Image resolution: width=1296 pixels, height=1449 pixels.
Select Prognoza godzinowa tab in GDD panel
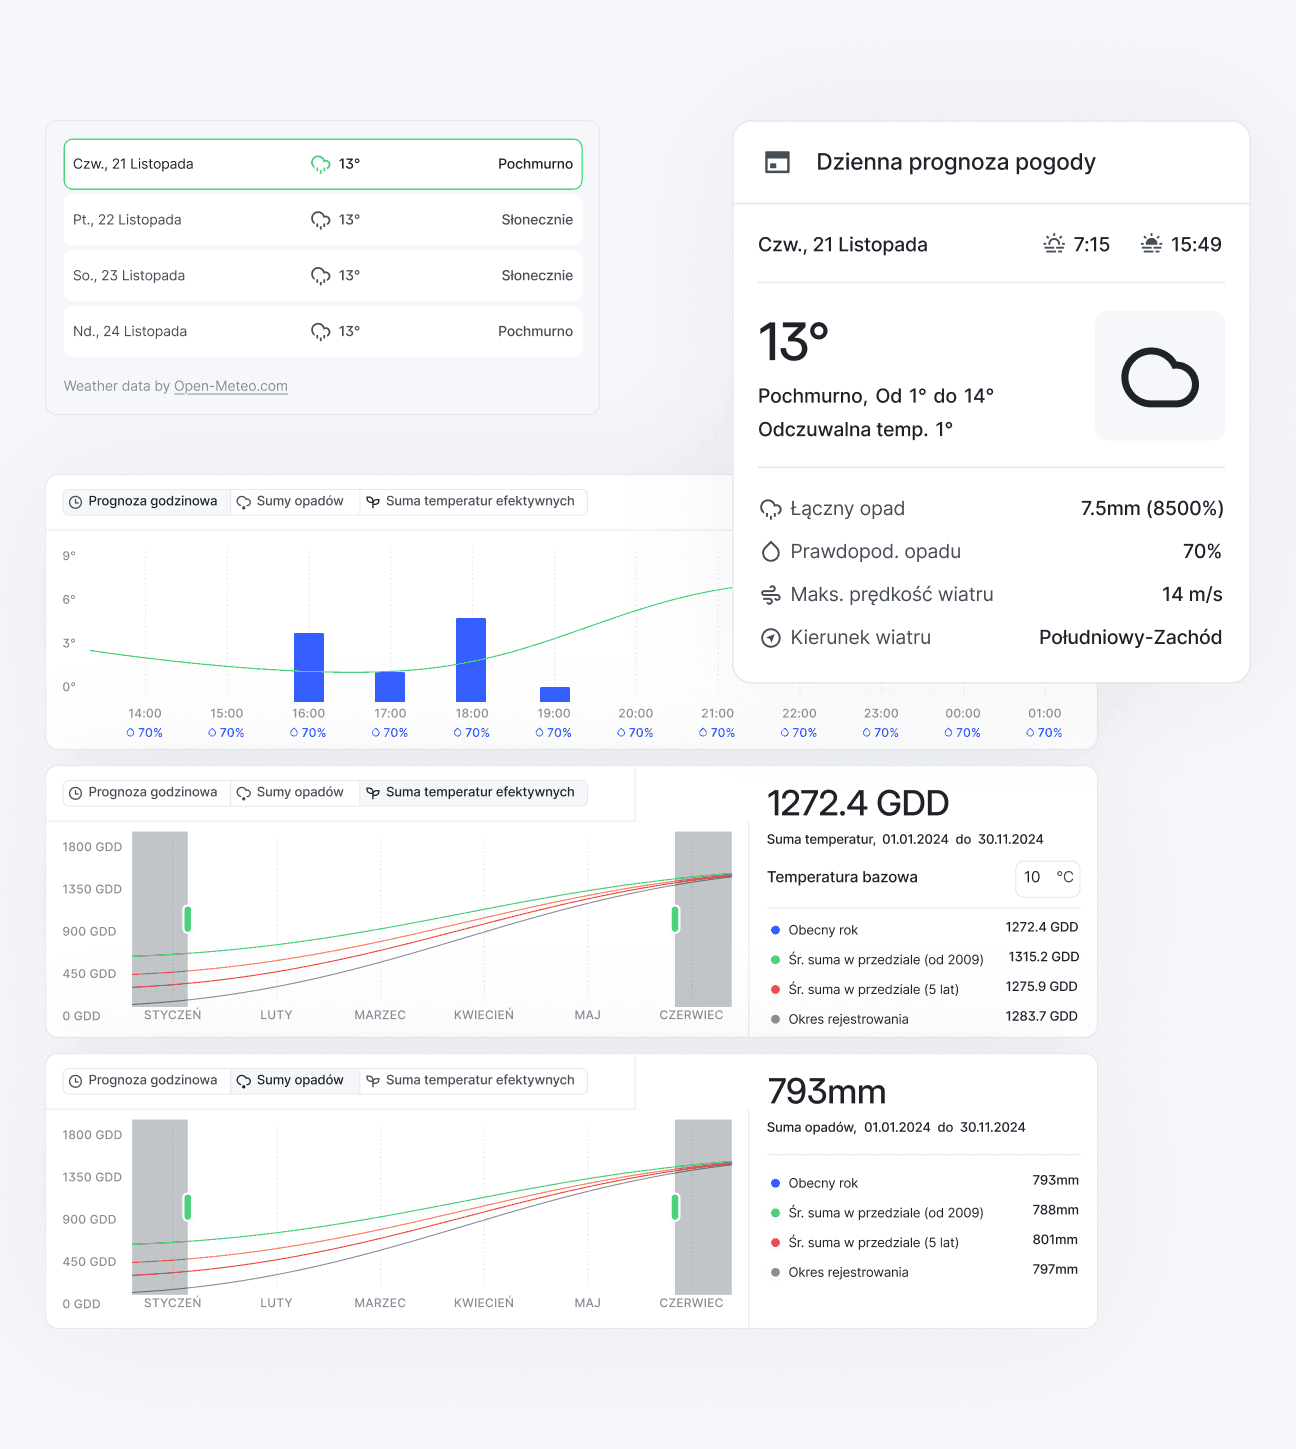(143, 793)
